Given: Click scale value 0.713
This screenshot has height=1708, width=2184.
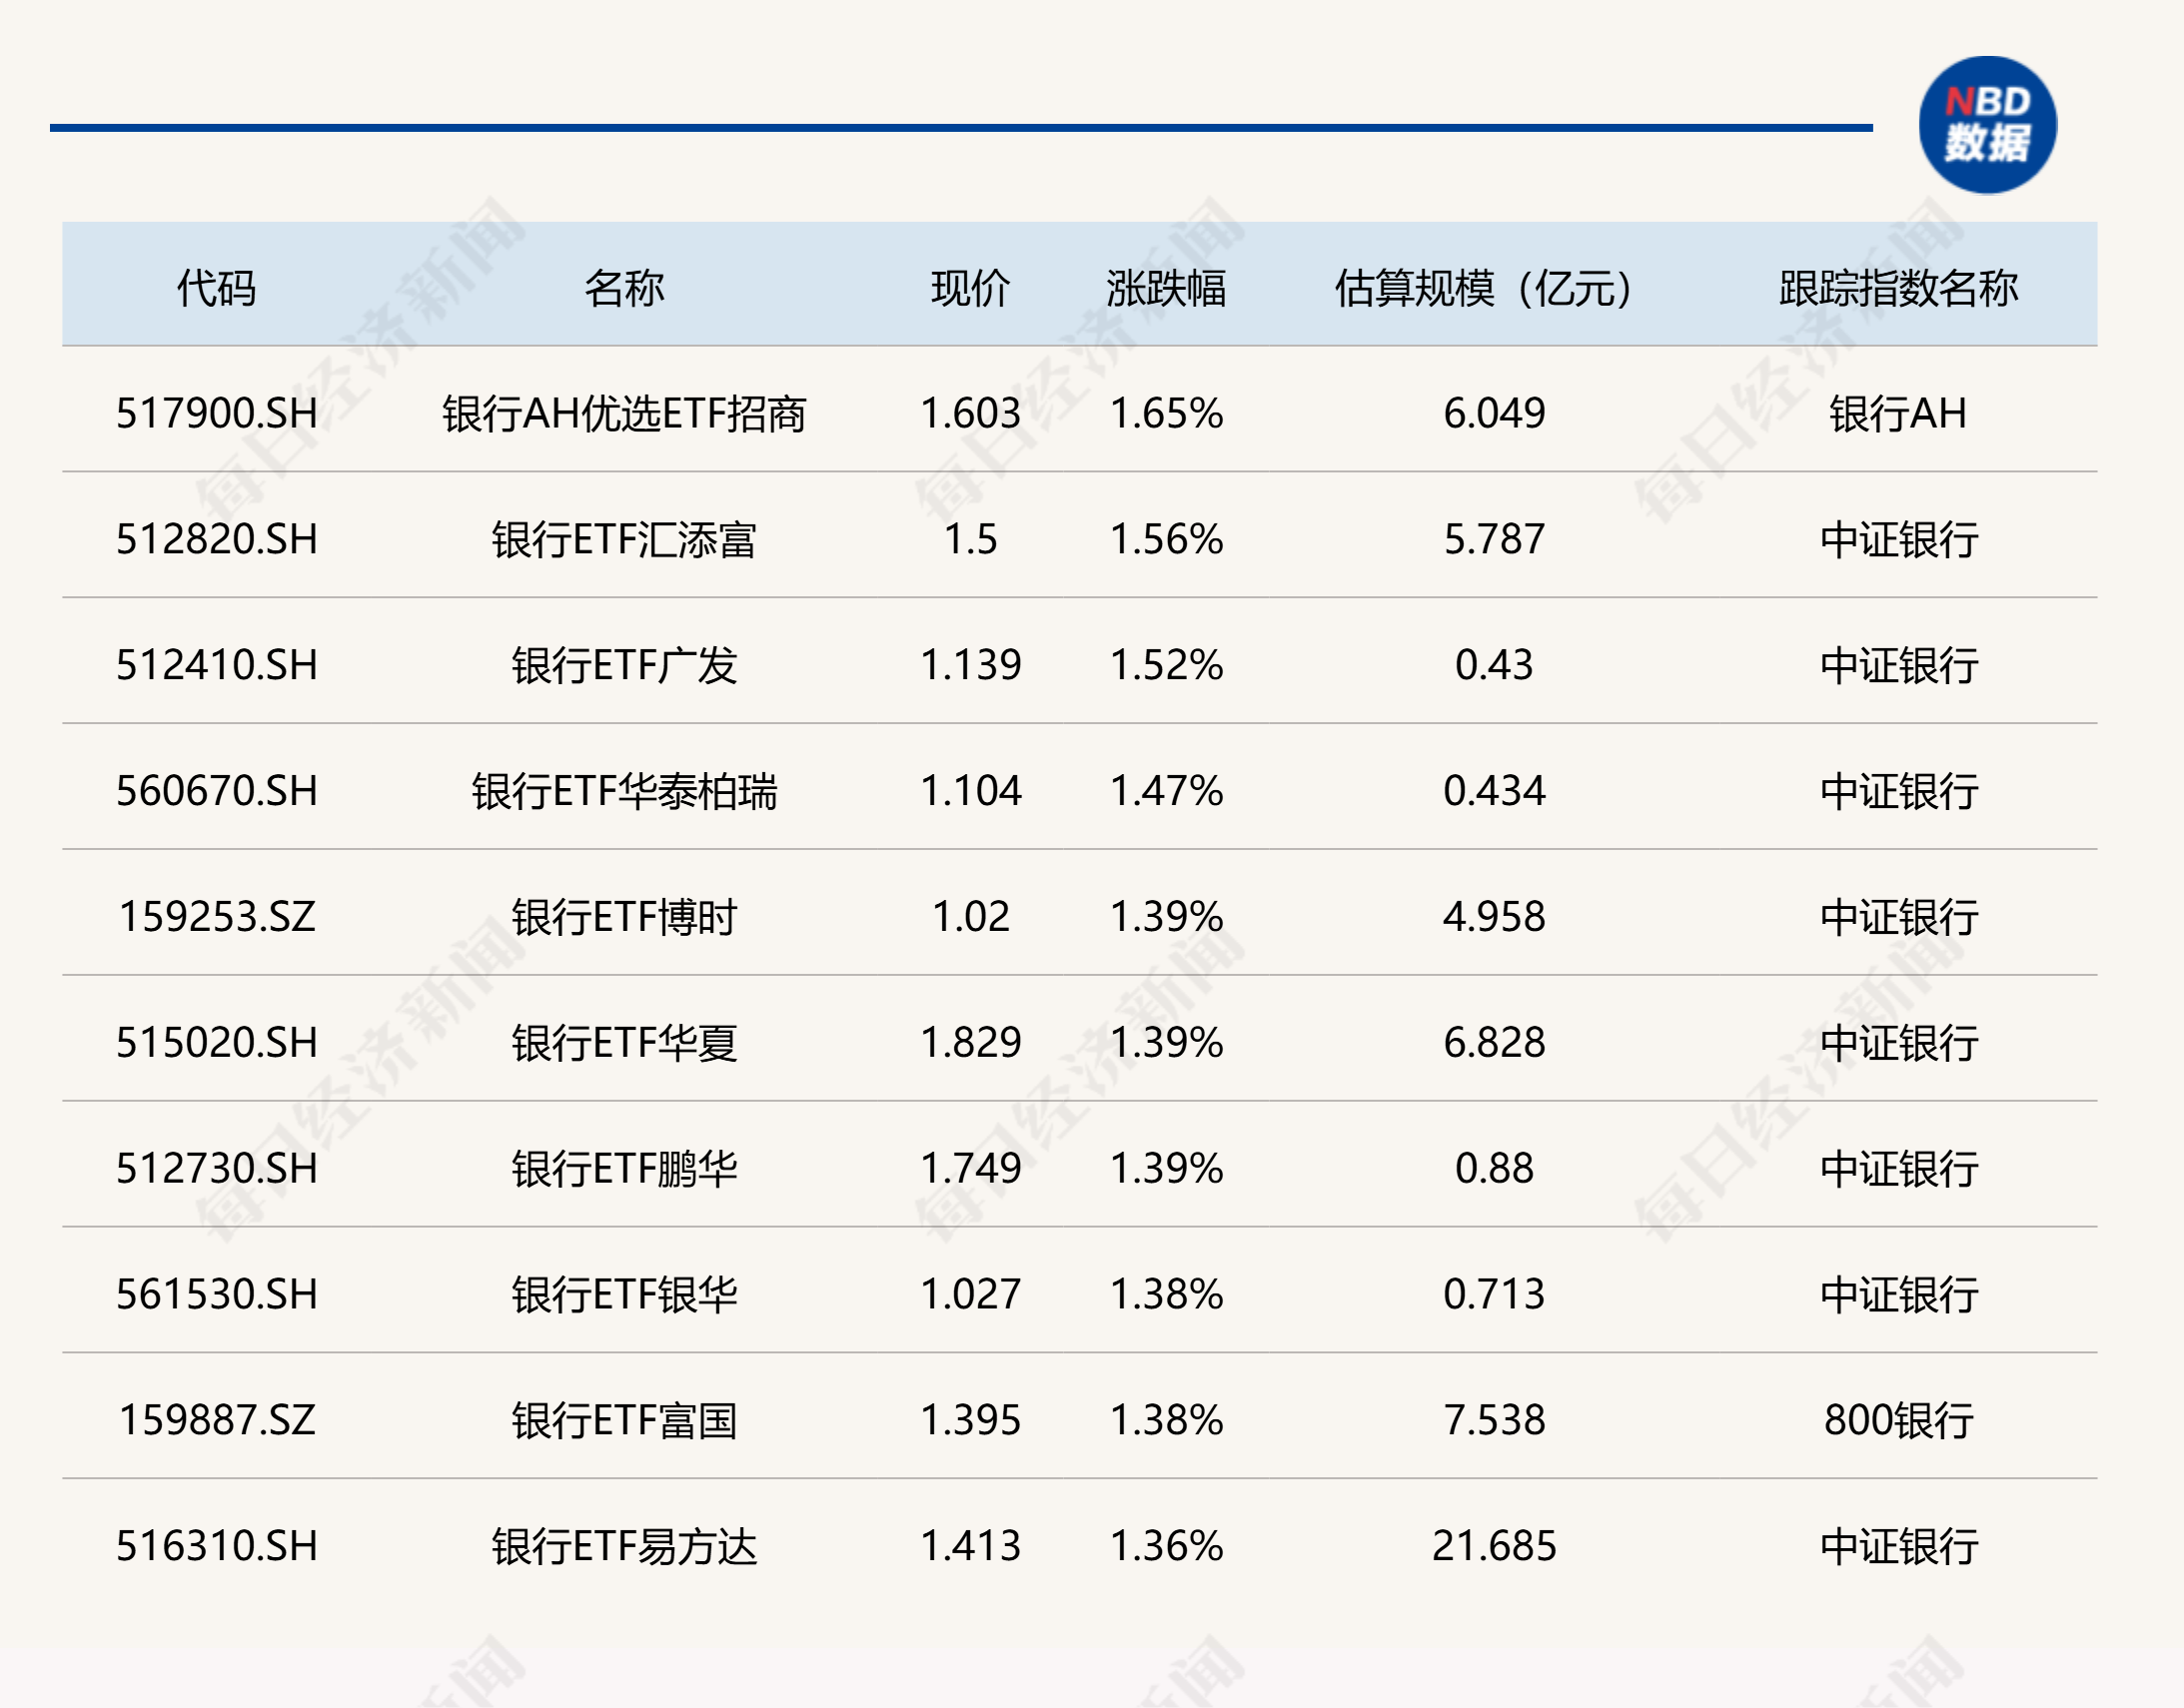Looking at the screenshot, I should point(1494,1294).
